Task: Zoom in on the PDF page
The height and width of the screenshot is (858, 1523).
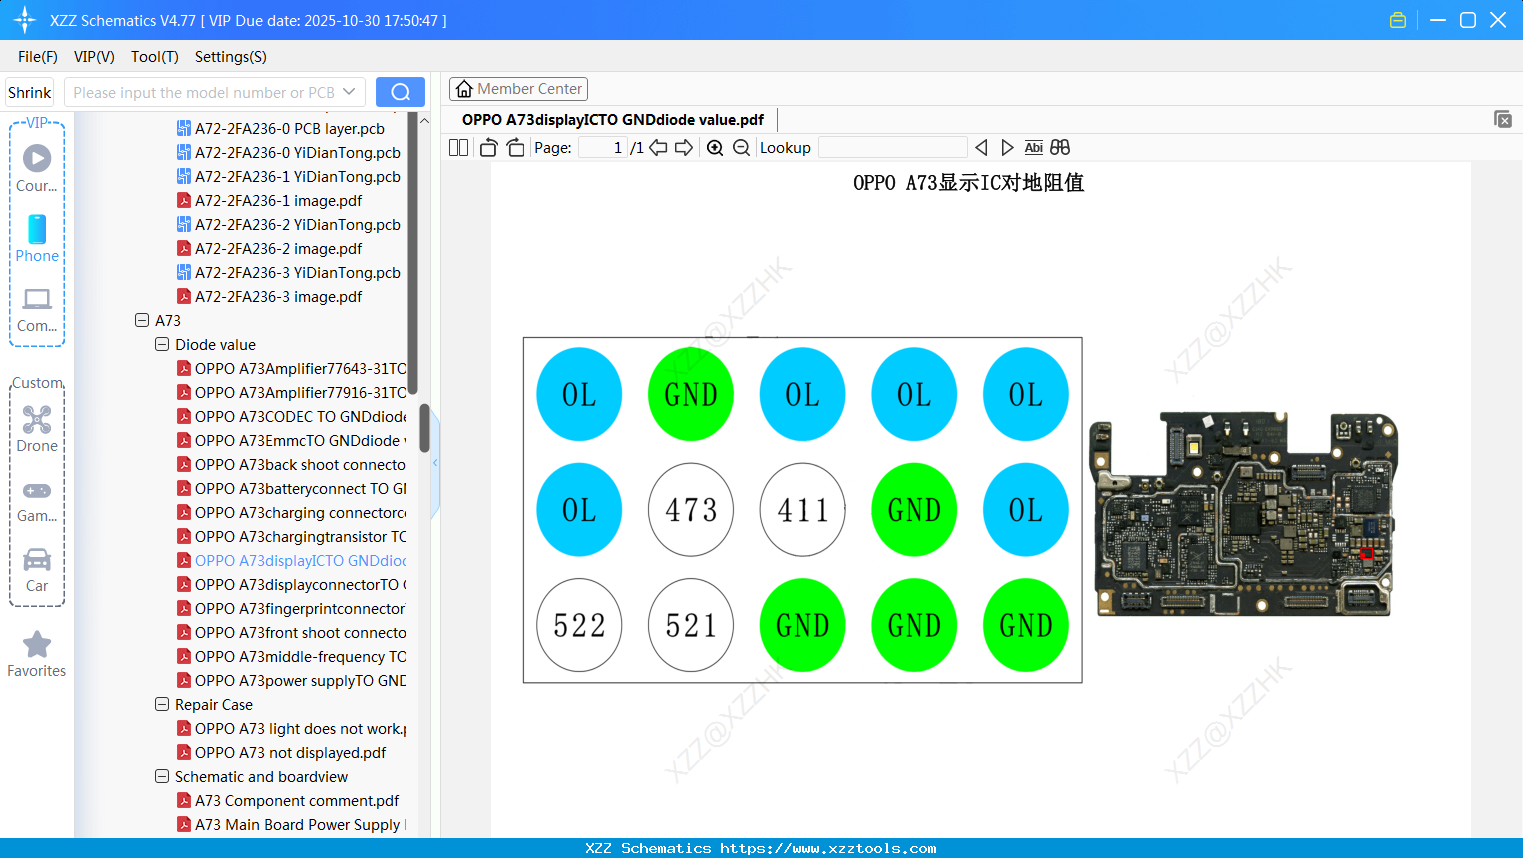Action: [715, 147]
